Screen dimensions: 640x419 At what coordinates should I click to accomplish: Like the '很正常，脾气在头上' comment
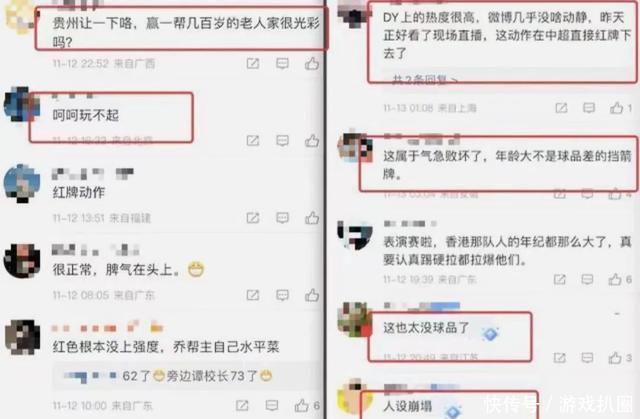tap(312, 295)
